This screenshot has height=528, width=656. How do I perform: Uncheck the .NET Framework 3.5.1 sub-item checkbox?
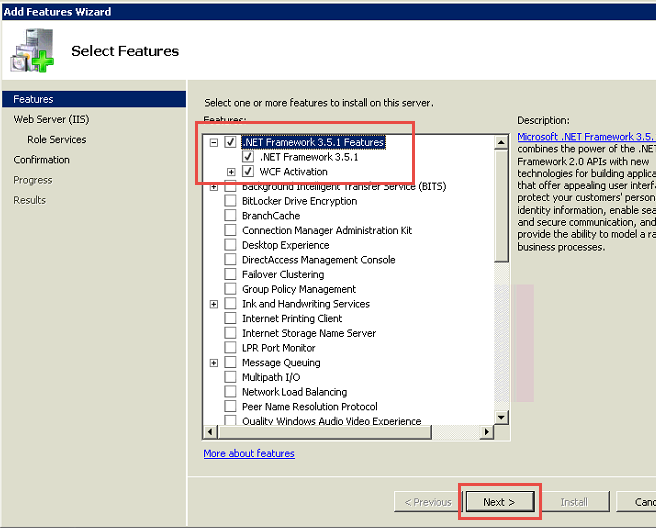(248, 157)
